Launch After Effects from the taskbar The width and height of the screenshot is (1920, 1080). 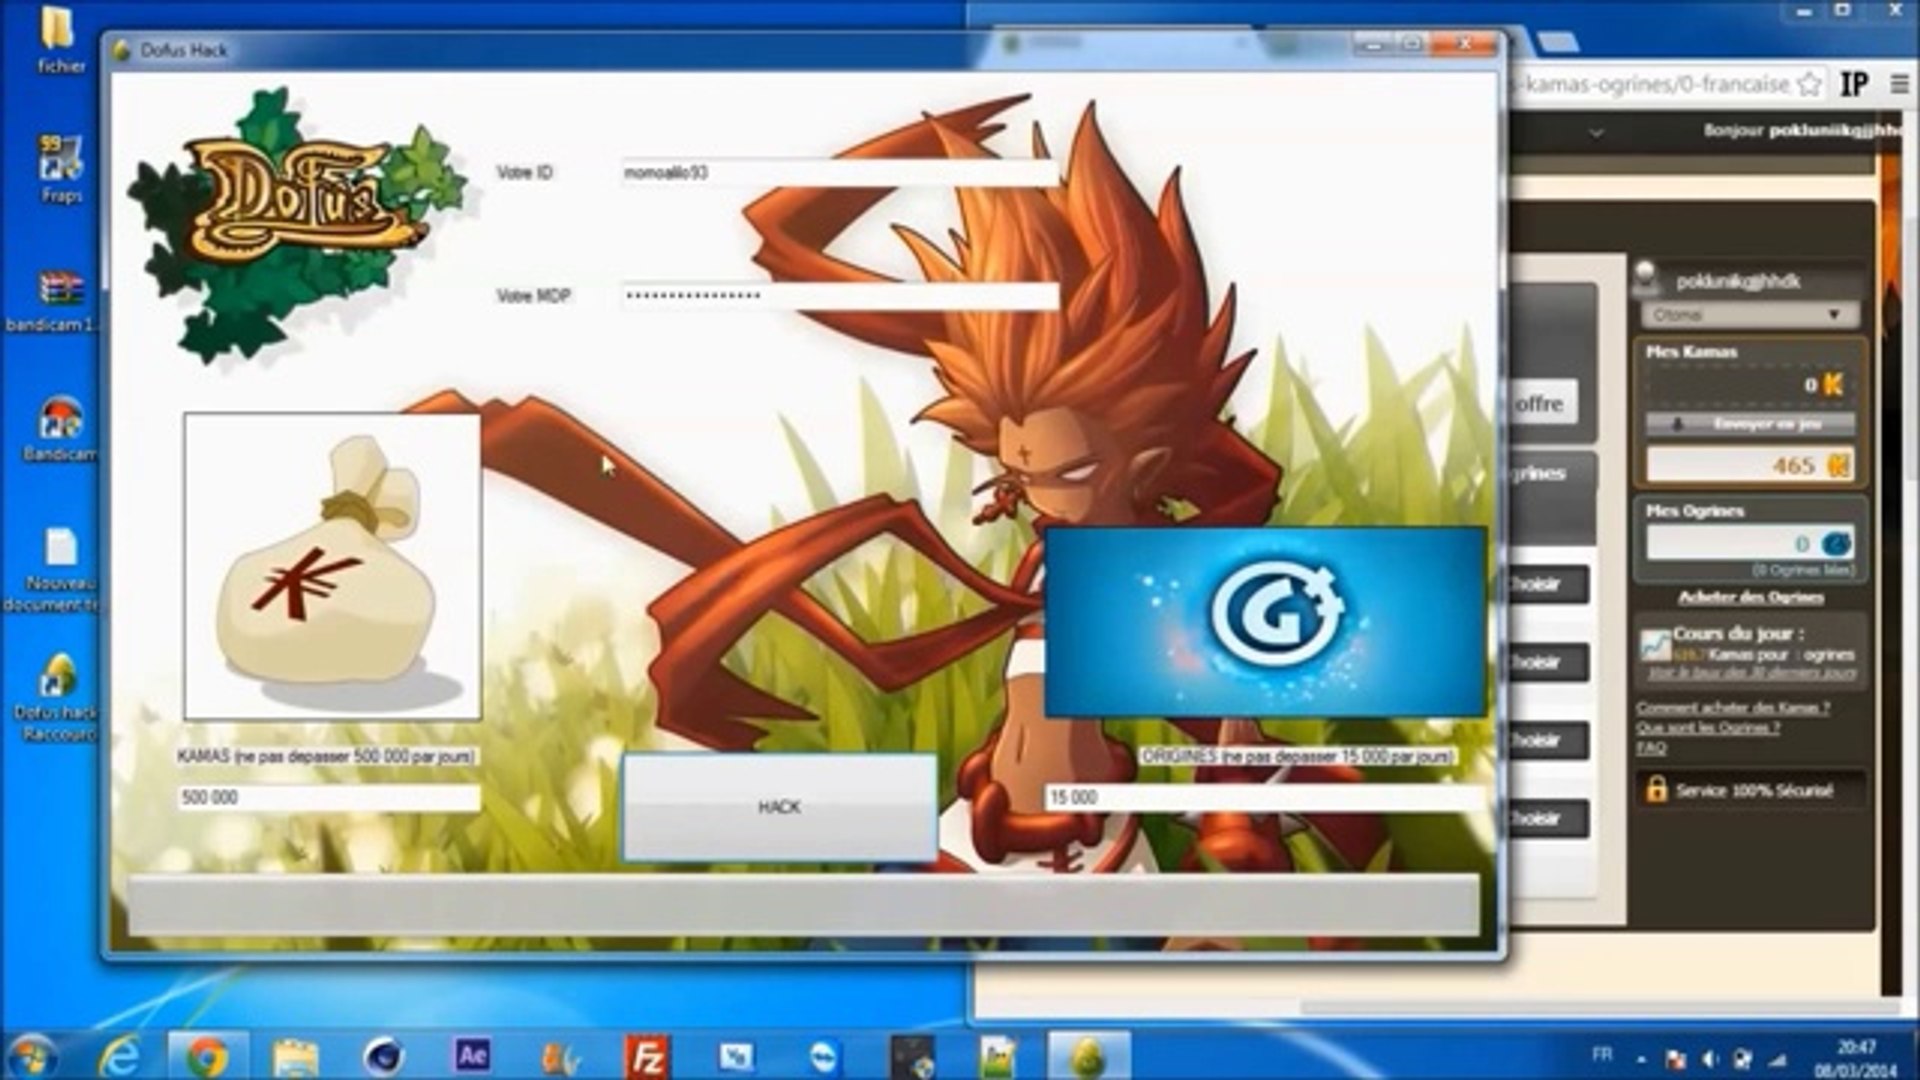click(471, 1056)
